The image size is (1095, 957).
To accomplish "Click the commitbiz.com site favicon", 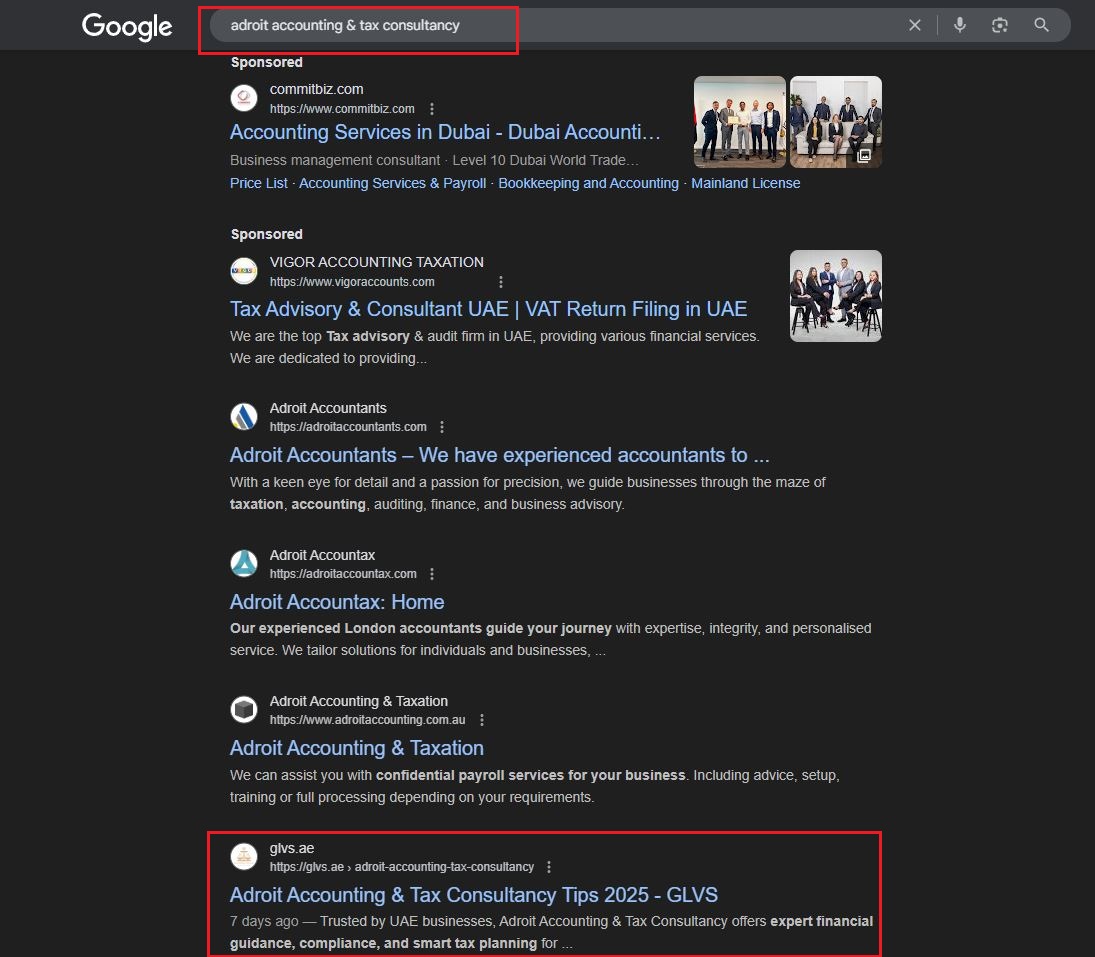I will point(244,98).
